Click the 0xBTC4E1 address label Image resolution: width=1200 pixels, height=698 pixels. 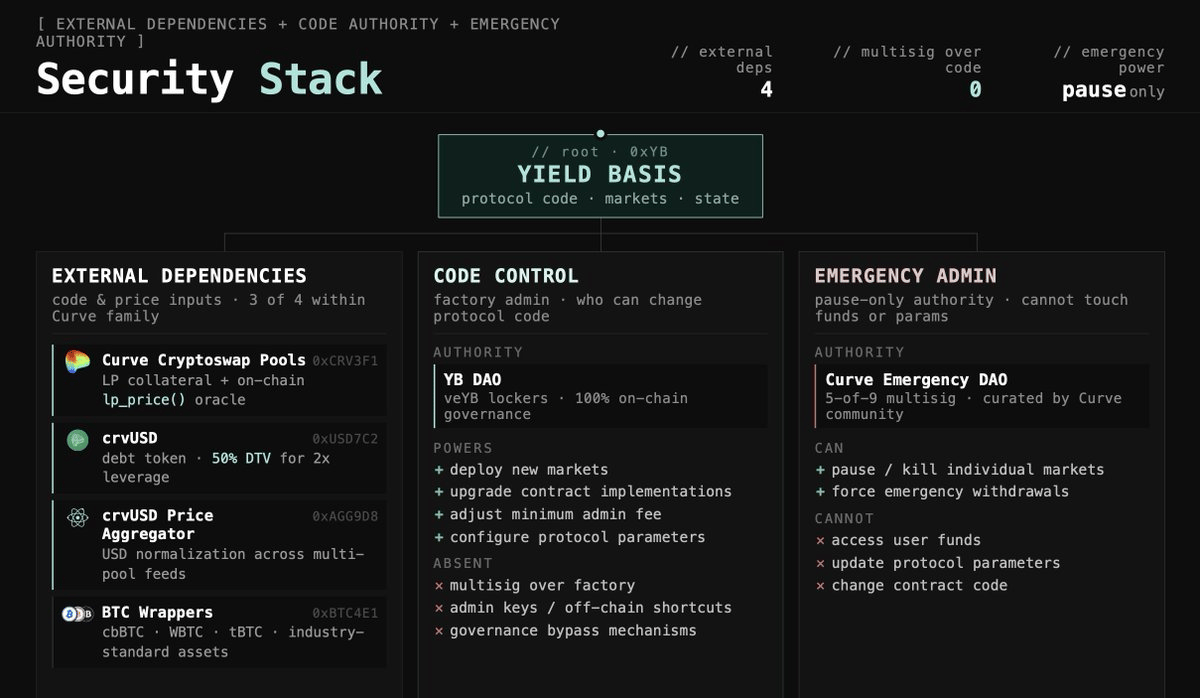click(x=345, y=613)
